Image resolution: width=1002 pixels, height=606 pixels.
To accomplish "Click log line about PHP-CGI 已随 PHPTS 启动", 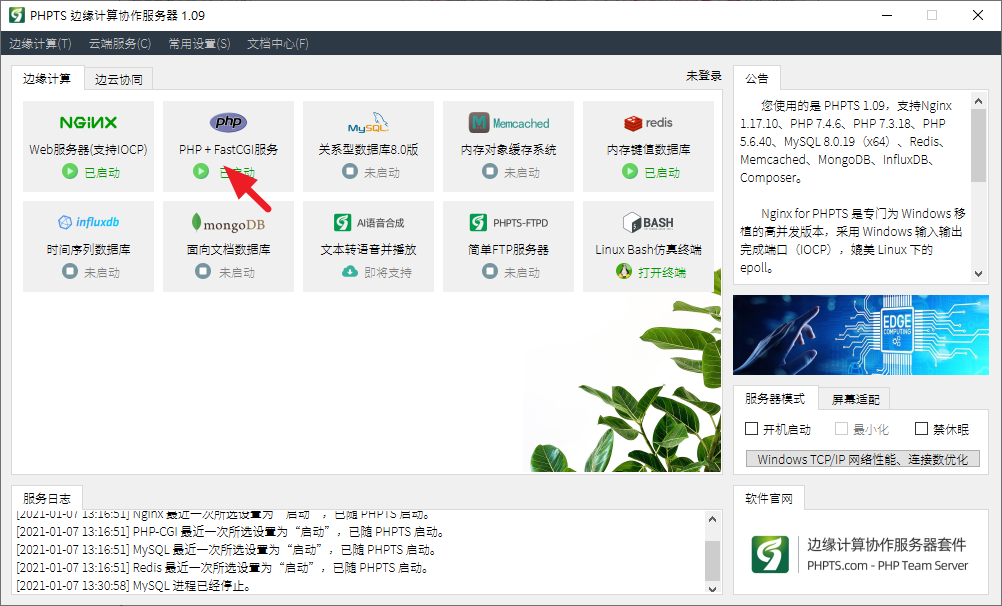I will (x=231, y=531).
